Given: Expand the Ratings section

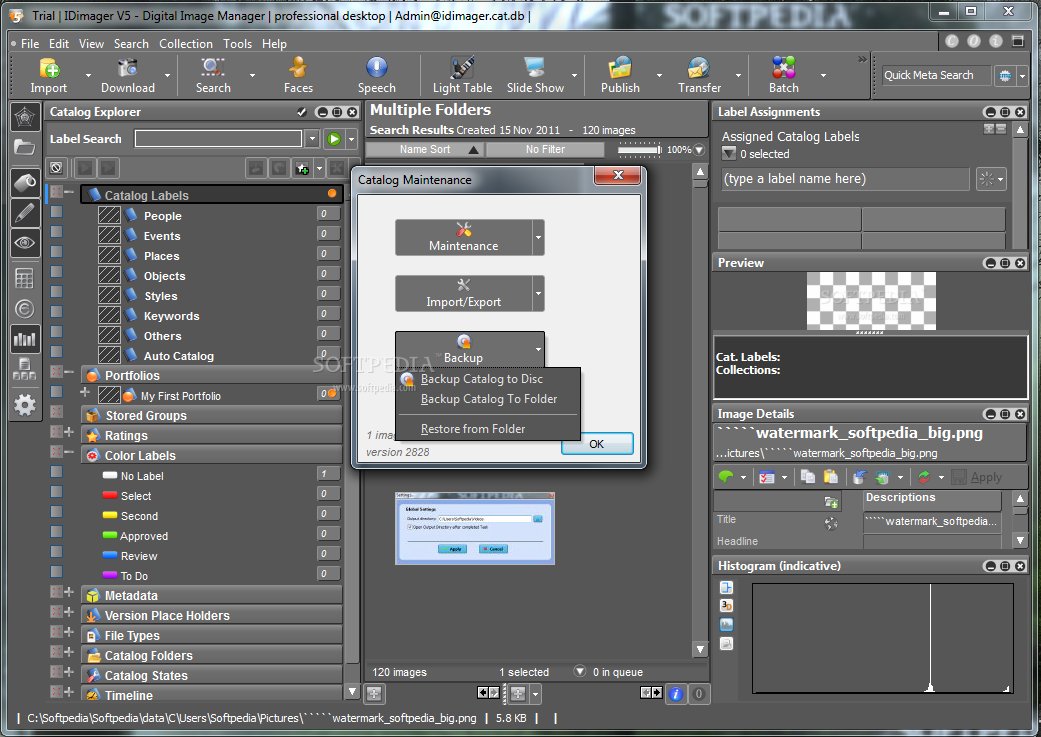Looking at the screenshot, I should 69,432.
